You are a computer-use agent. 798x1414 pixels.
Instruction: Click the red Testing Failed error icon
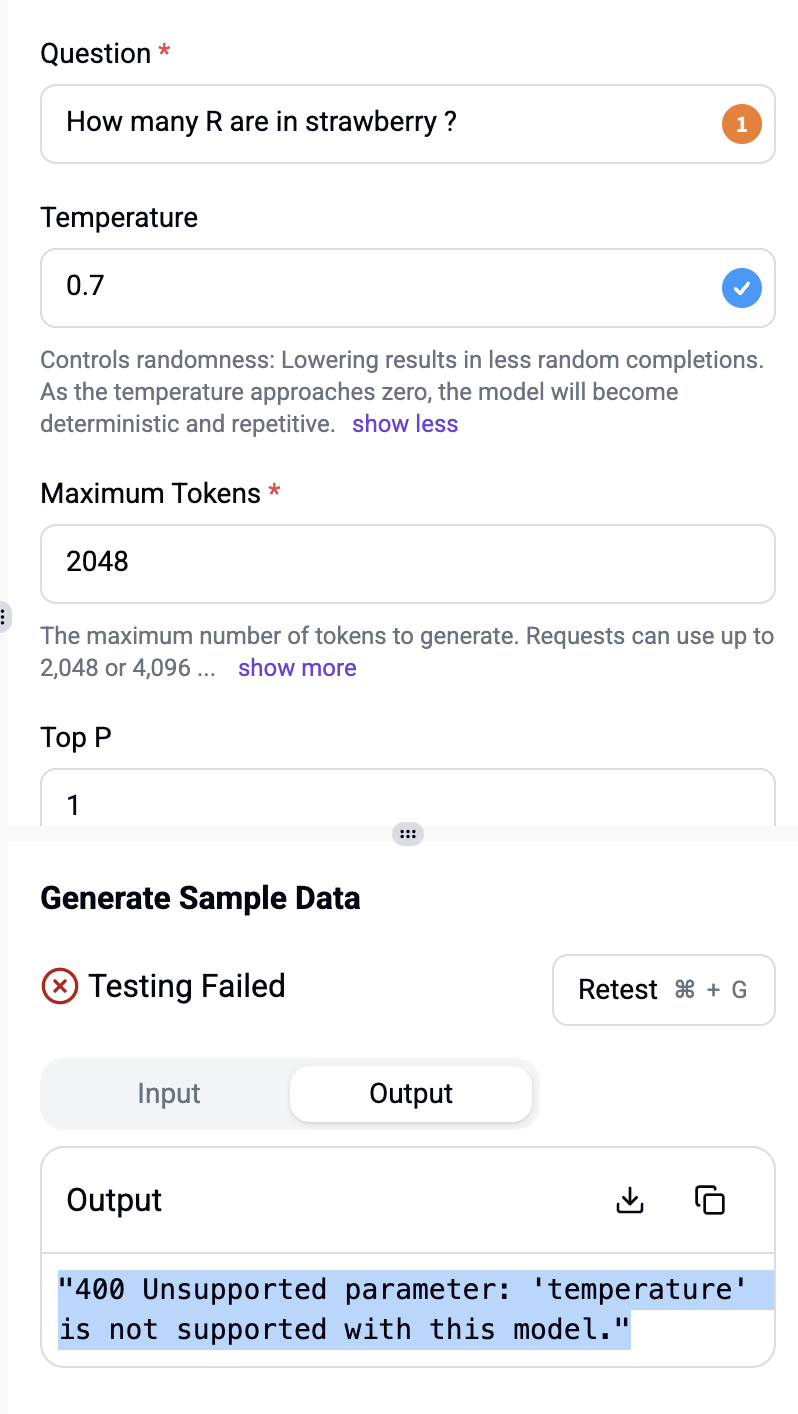click(59, 987)
